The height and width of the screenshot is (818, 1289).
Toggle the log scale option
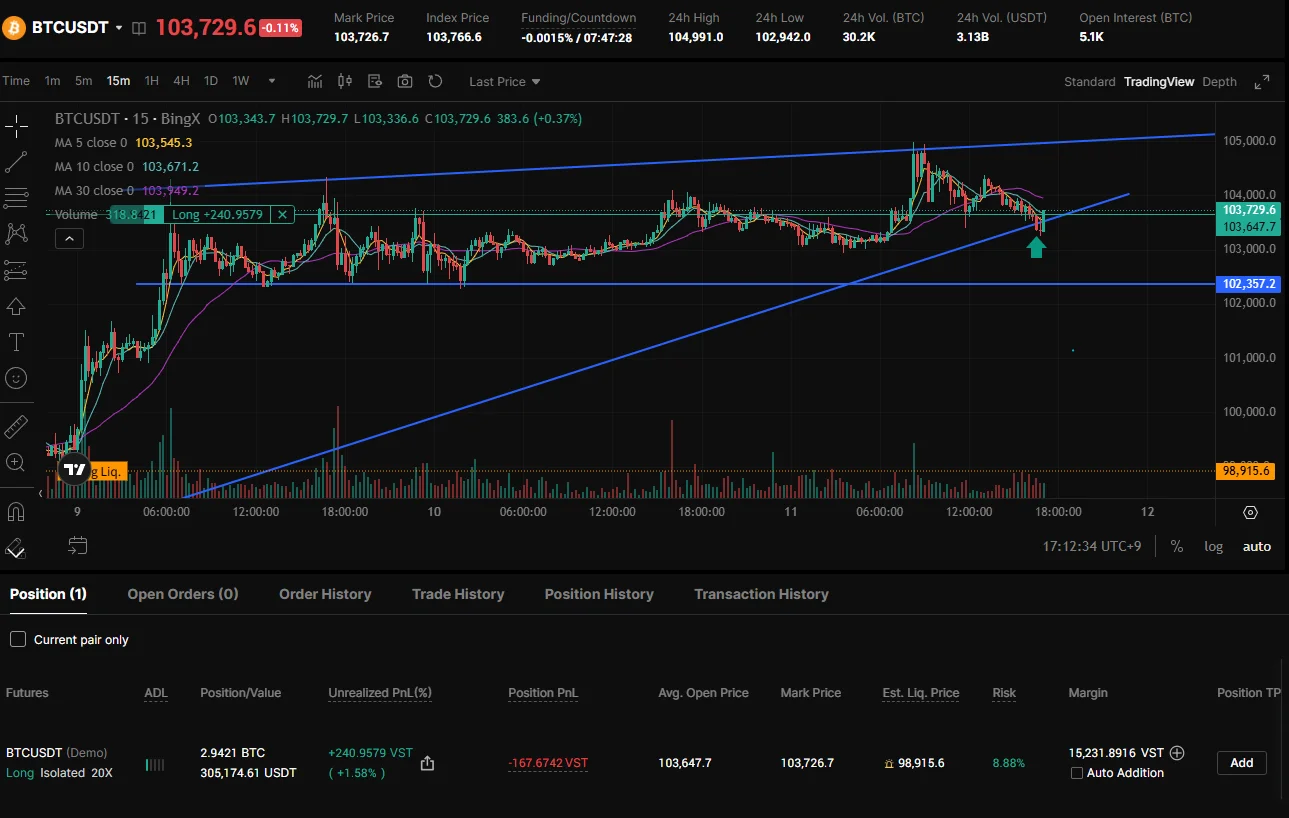(1213, 546)
